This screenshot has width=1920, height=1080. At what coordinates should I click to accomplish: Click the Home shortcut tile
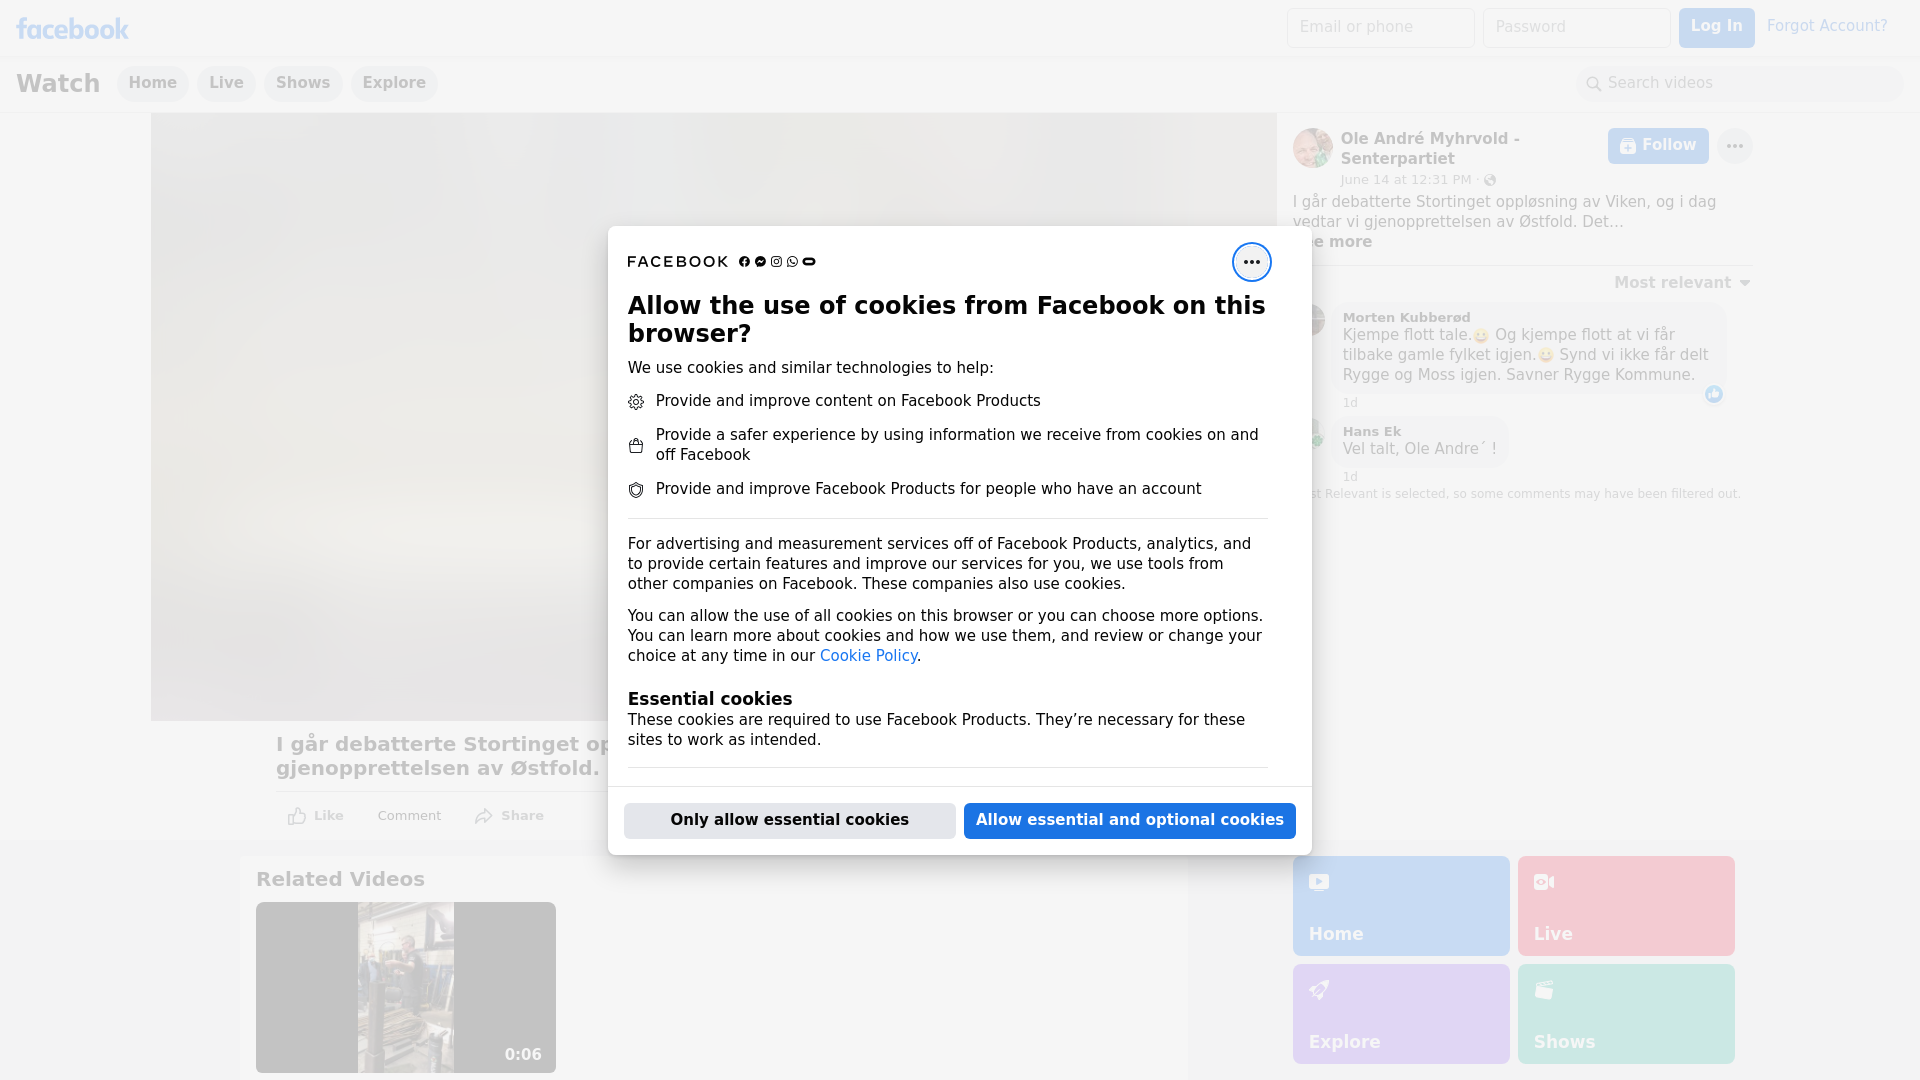tap(1401, 906)
